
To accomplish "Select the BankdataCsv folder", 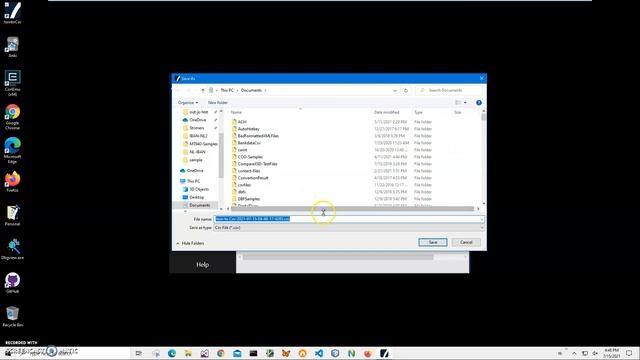I will click(249, 143).
